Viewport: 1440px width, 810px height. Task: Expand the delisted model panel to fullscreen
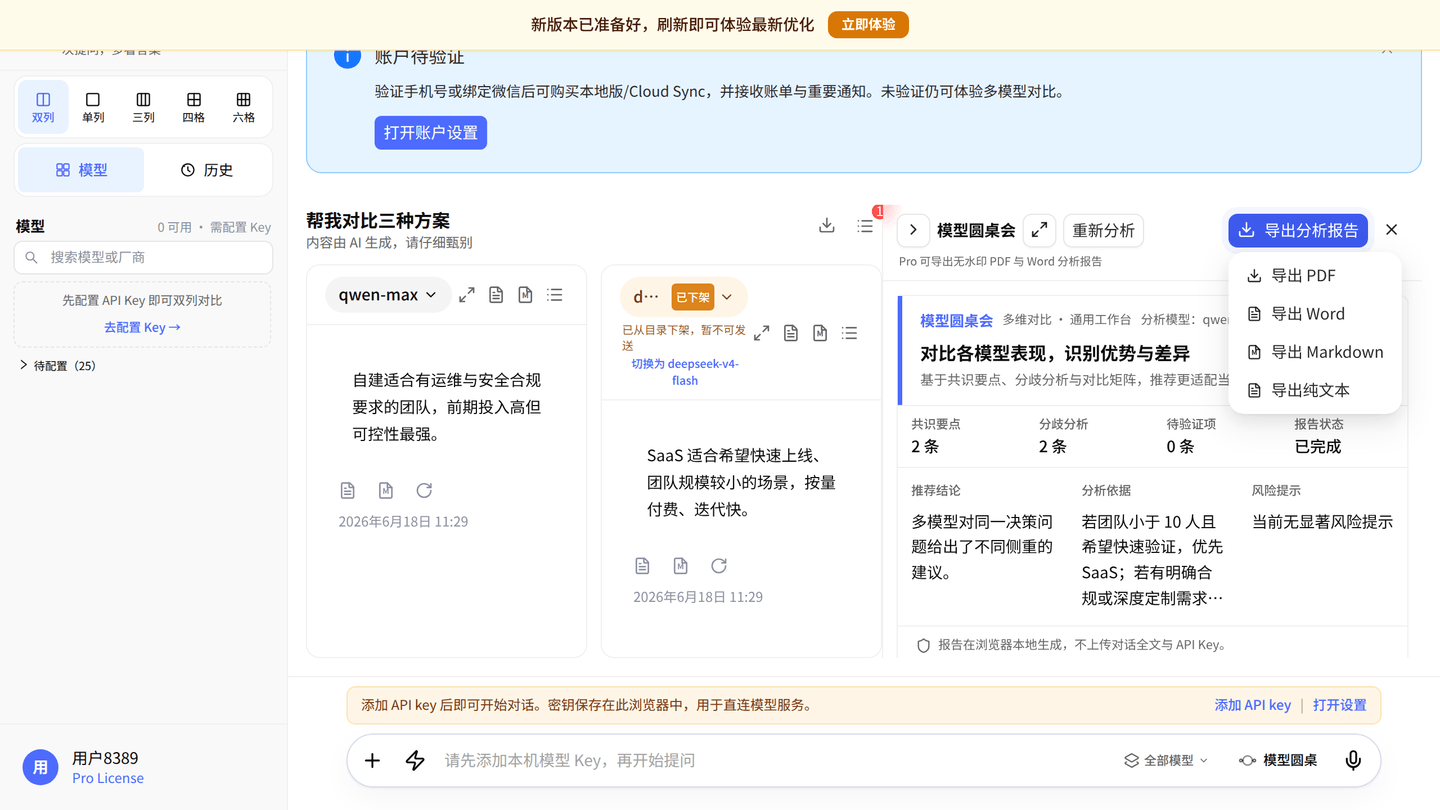point(762,333)
